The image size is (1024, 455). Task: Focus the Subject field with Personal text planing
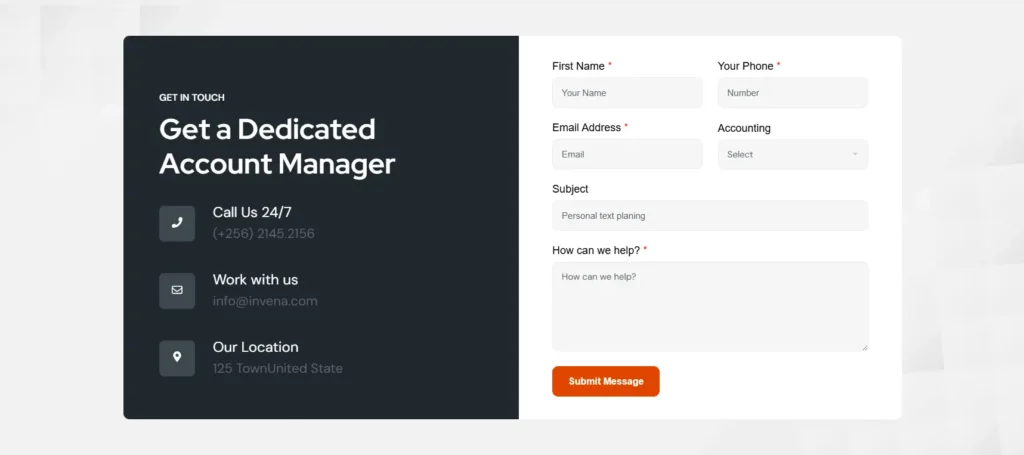coord(710,215)
